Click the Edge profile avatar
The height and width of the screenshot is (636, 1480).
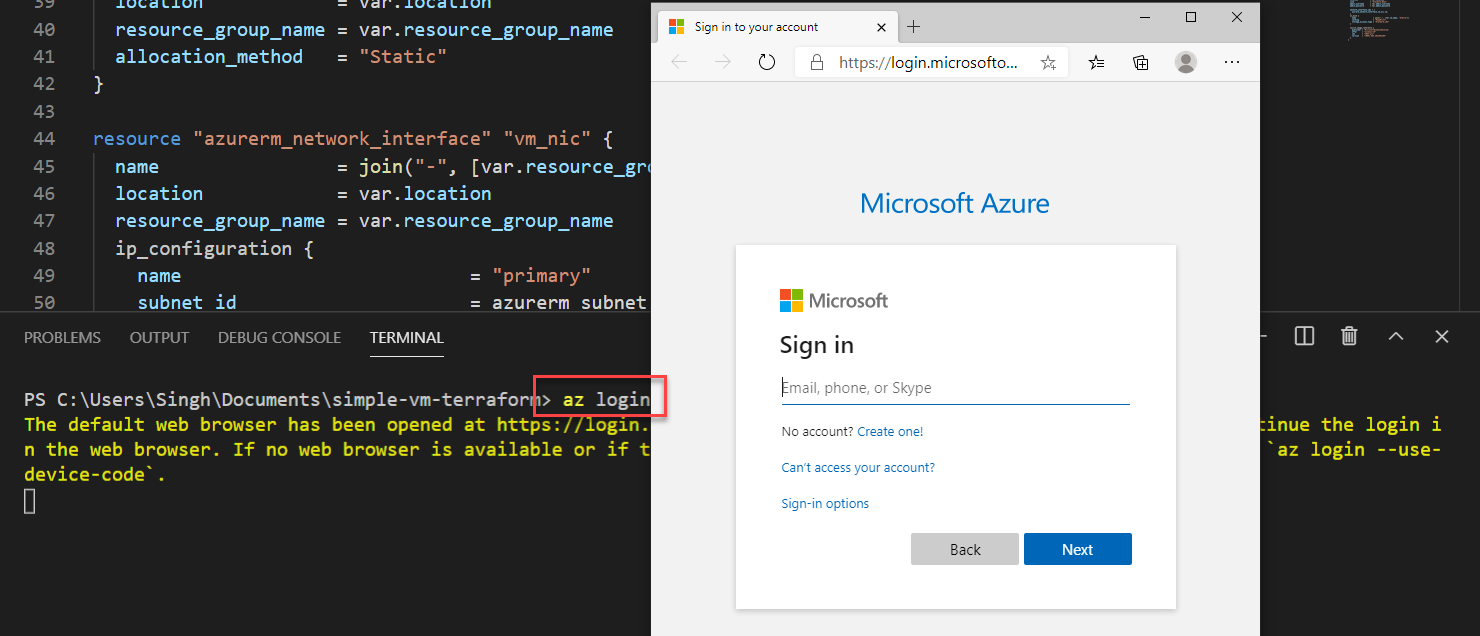(1185, 62)
